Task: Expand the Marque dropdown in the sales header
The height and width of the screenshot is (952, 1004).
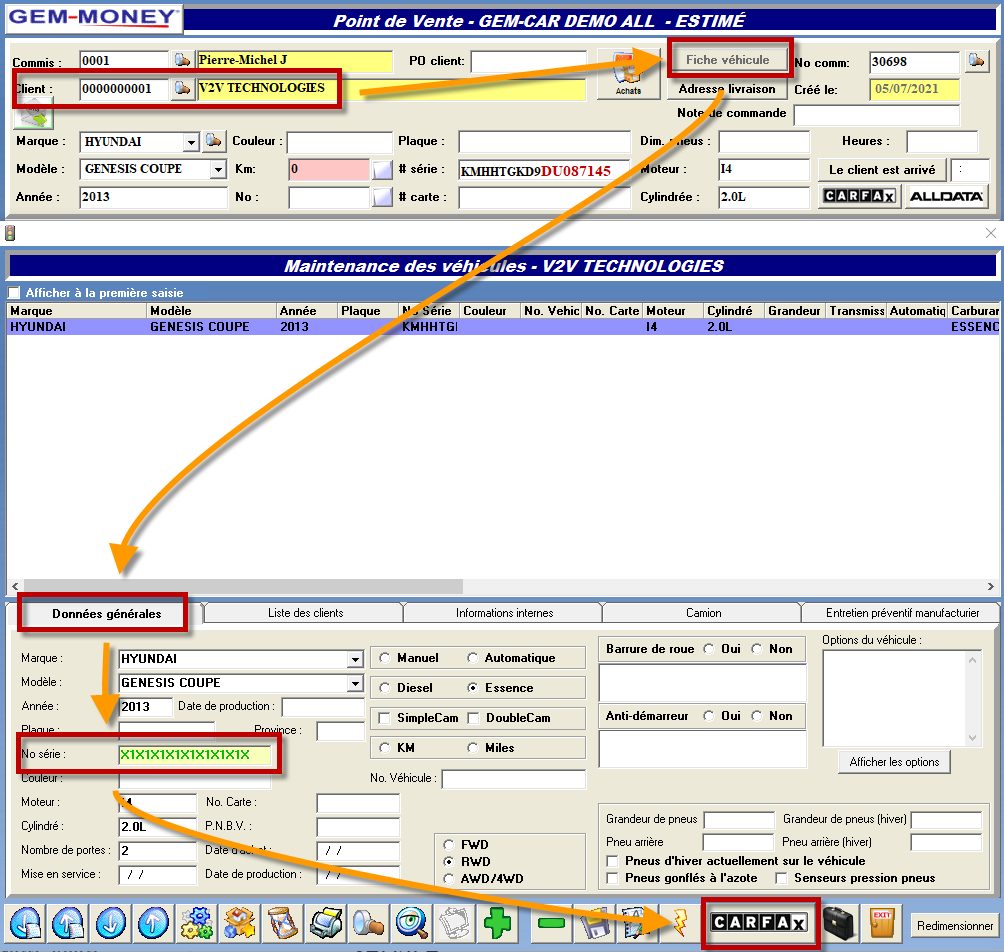Action: tap(191, 142)
